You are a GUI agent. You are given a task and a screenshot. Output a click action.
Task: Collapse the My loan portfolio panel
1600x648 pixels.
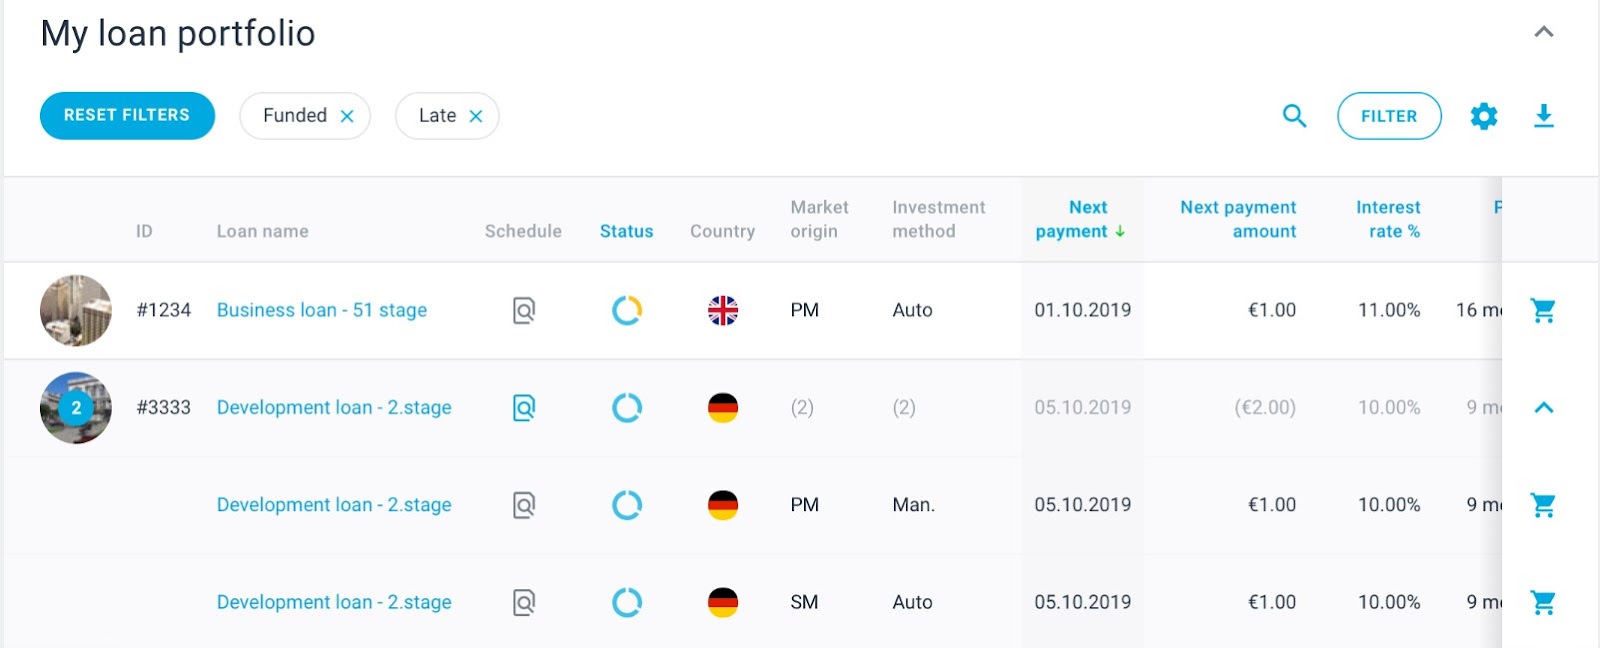1544,32
